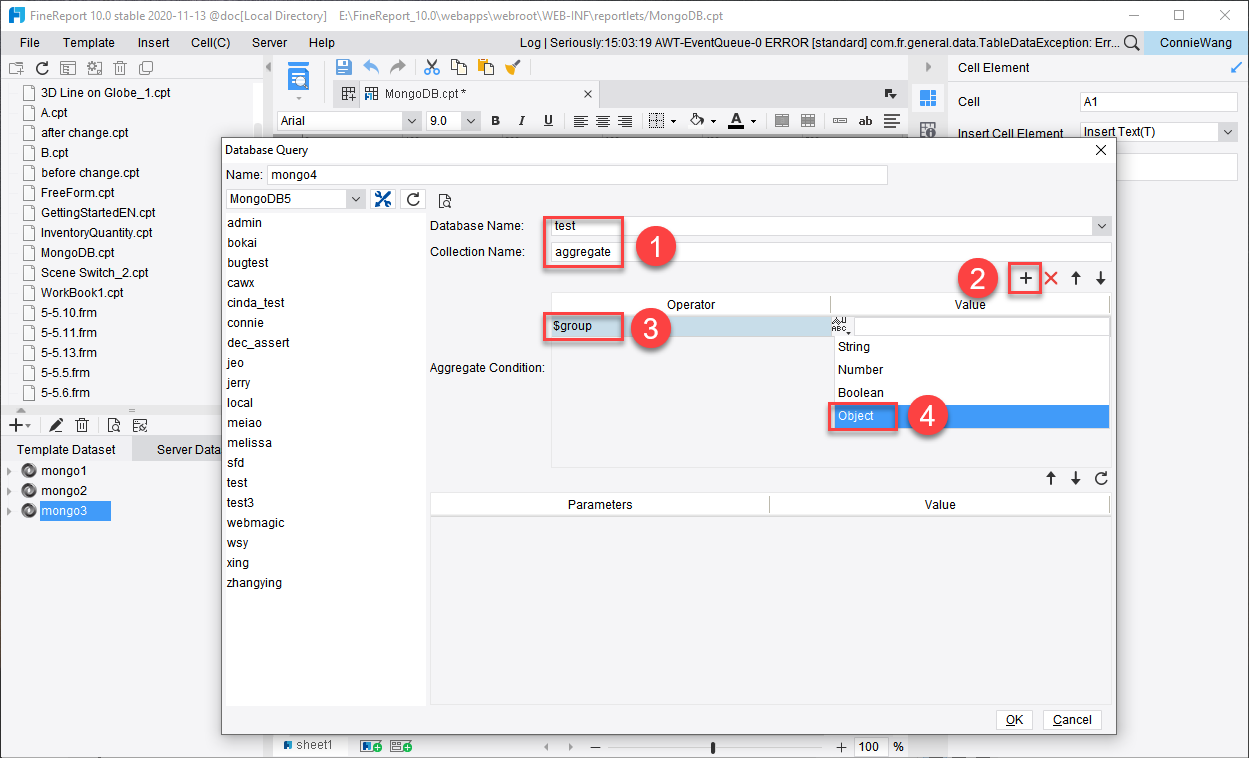Click the format painter brush icon
This screenshot has width=1249, height=758.
tap(513, 66)
